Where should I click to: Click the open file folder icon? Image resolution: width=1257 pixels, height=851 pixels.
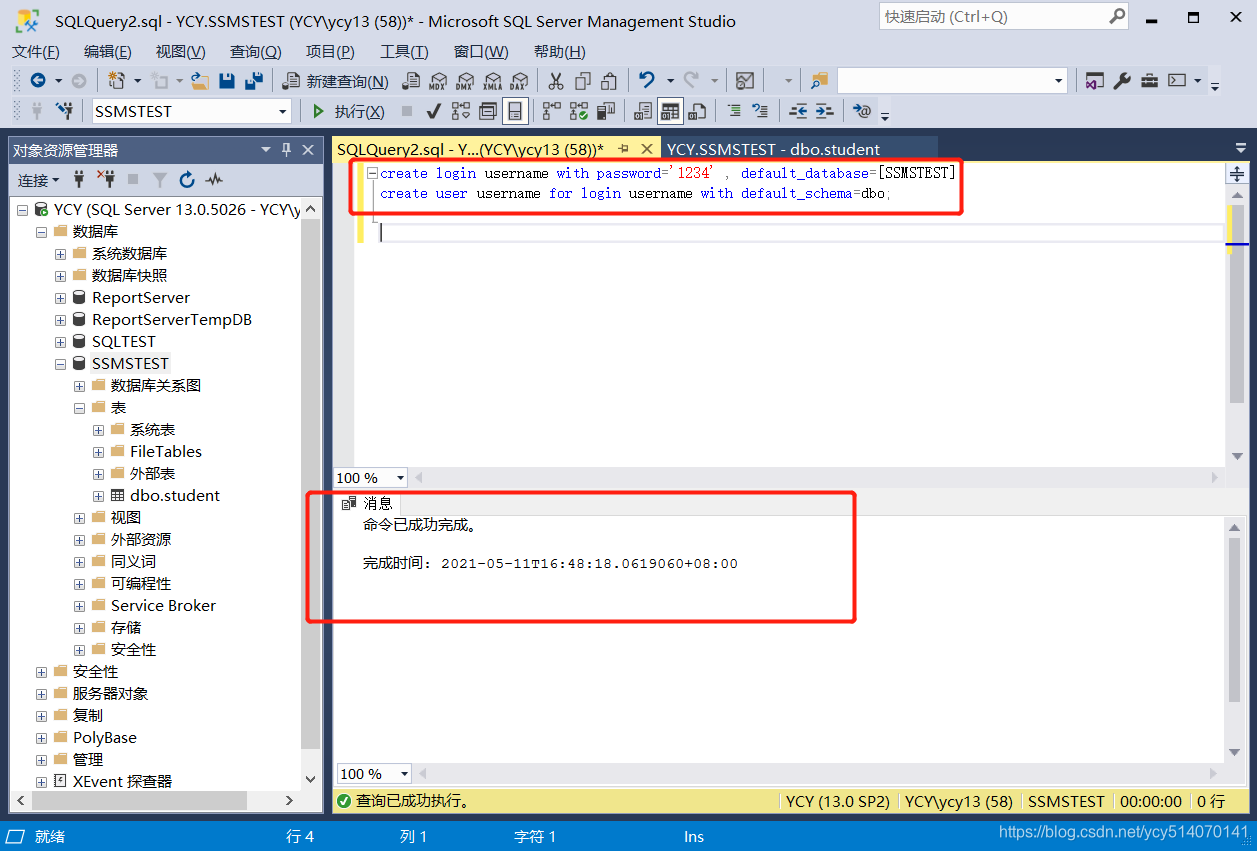200,81
